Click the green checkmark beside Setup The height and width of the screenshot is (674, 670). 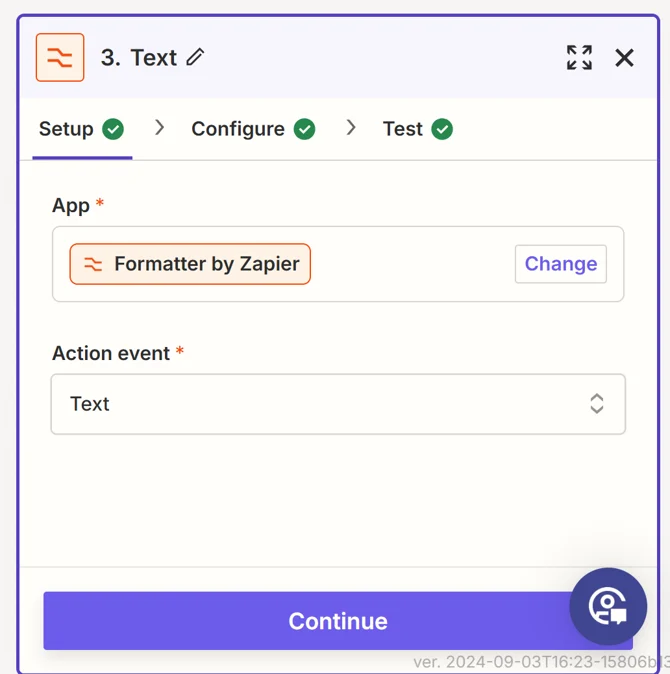pos(113,129)
